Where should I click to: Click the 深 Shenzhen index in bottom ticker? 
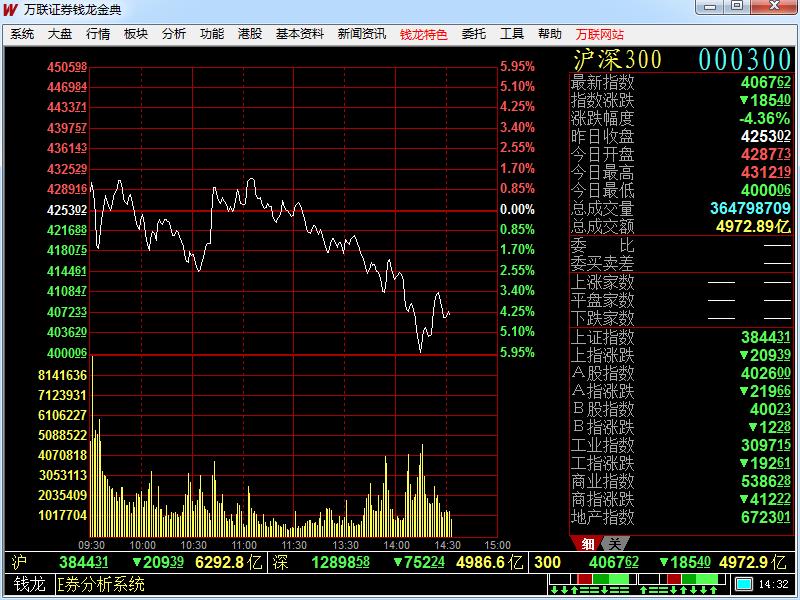281,563
